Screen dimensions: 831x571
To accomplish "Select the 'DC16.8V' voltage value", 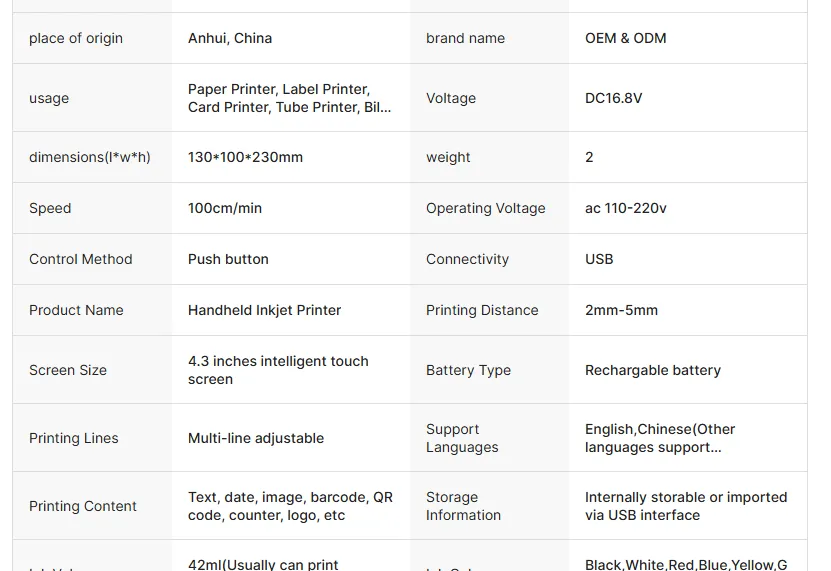I will point(613,98).
